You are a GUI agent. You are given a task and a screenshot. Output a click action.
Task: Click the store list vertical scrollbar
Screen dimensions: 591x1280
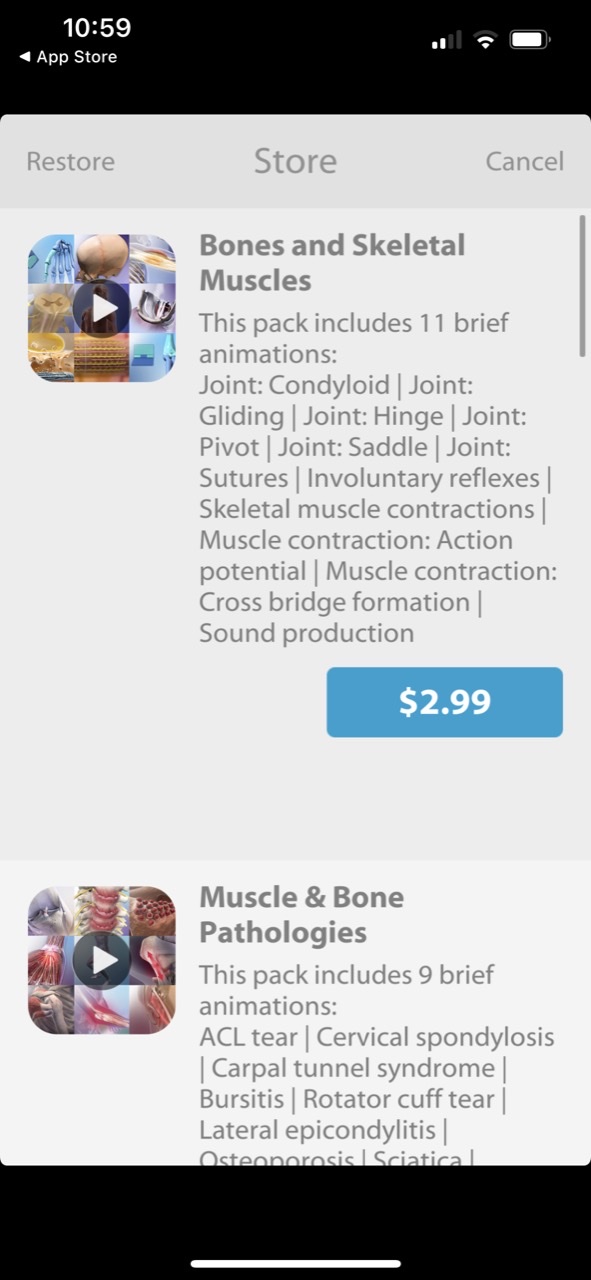tap(582, 285)
